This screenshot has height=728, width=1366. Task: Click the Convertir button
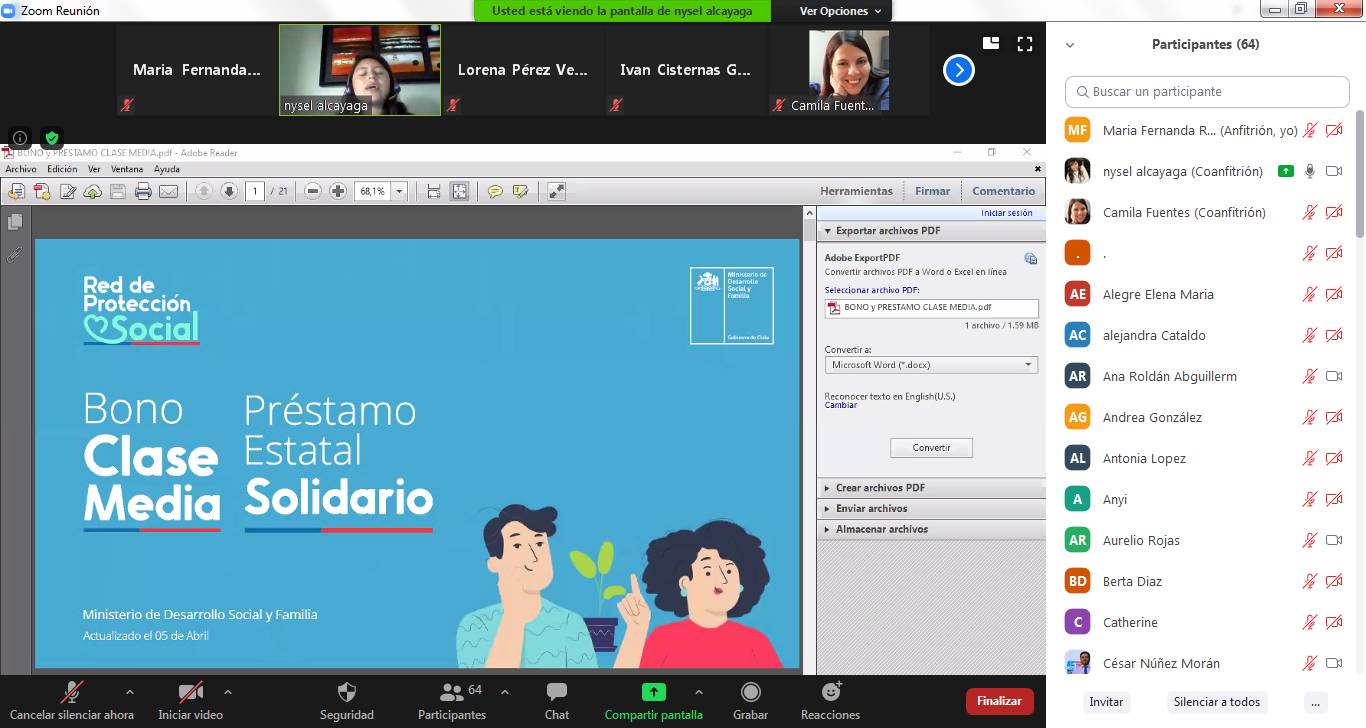click(x=931, y=448)
